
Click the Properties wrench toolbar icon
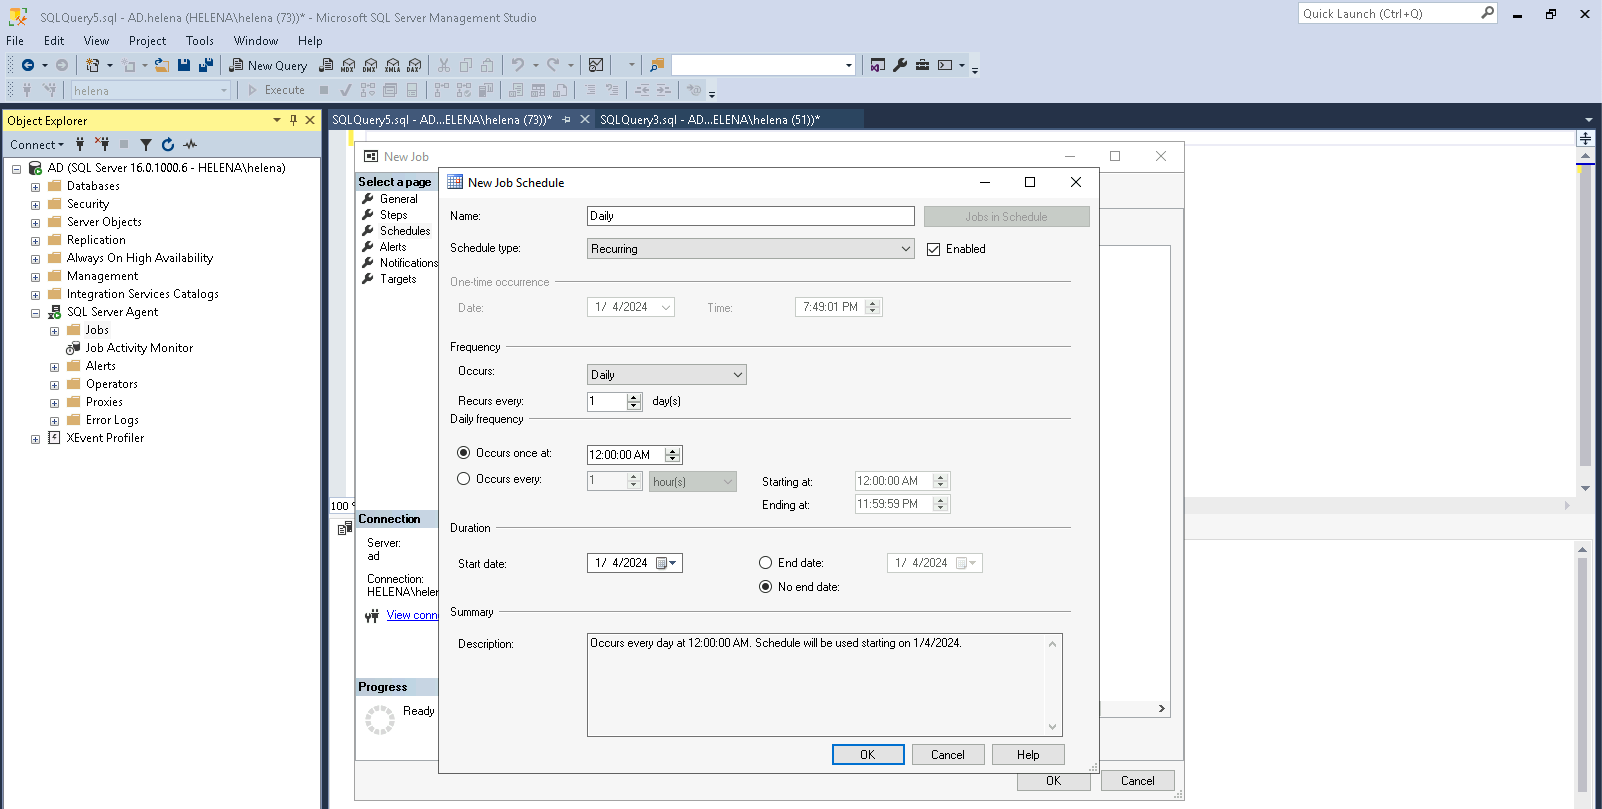click(900, 65)
